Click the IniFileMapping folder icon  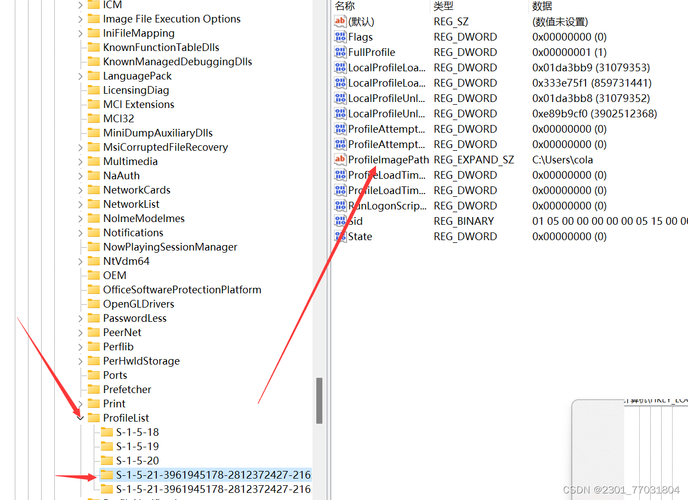coord(93,33)
